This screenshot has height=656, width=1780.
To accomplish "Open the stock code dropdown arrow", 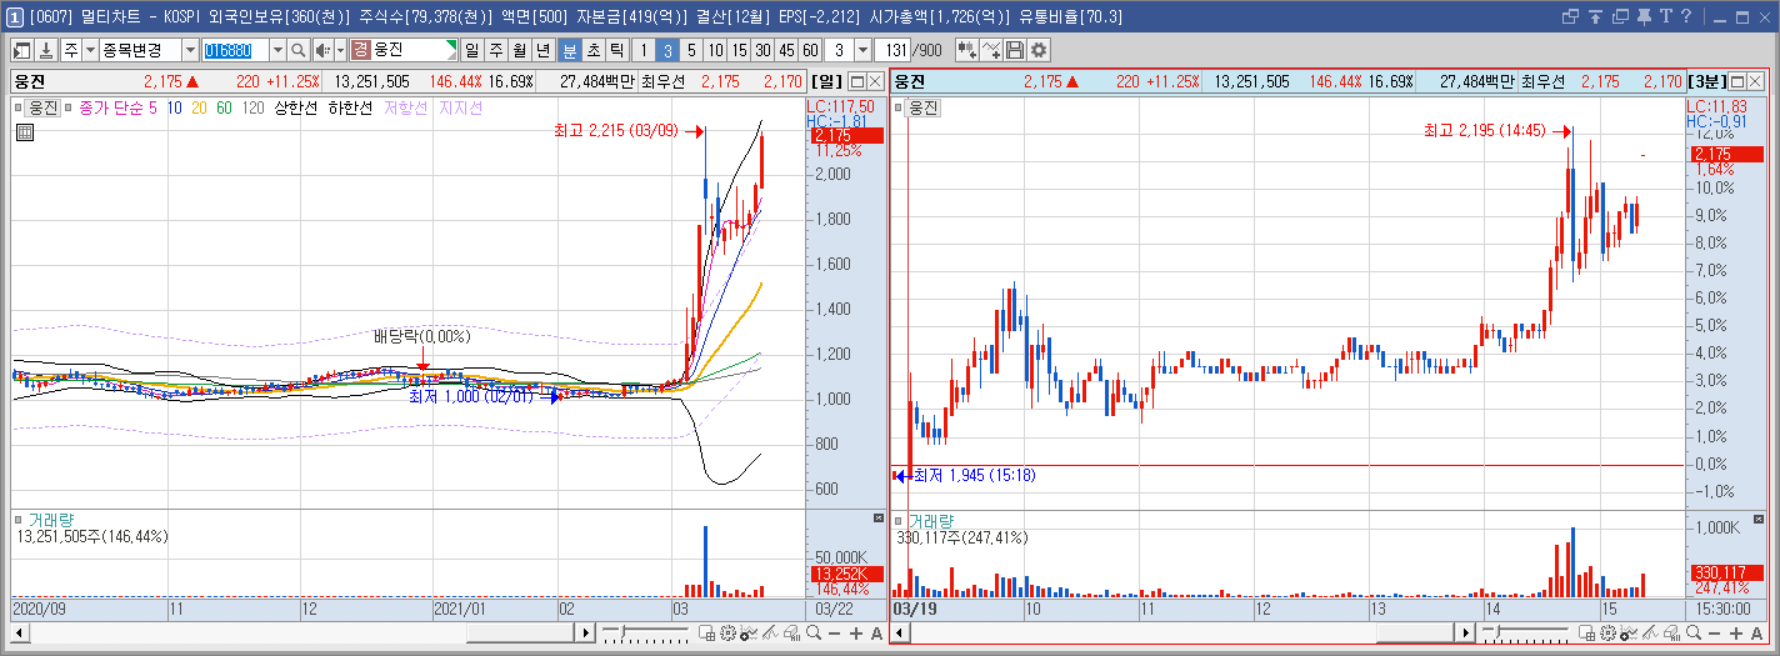I will click(277, 50).
